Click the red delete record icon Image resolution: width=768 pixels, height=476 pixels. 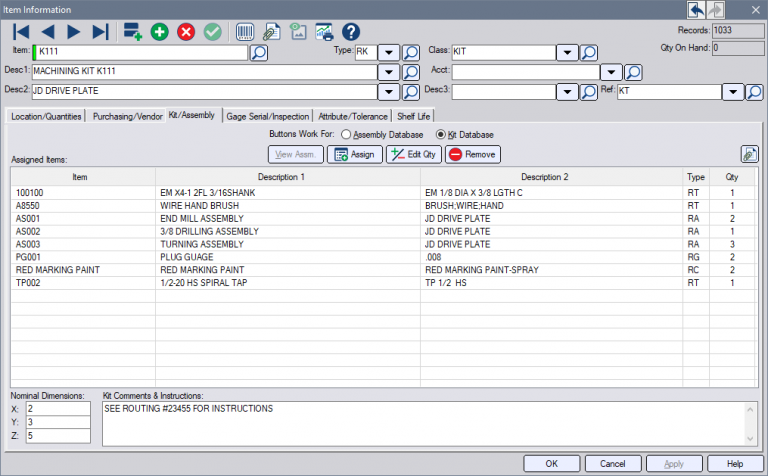pos(186,32)
